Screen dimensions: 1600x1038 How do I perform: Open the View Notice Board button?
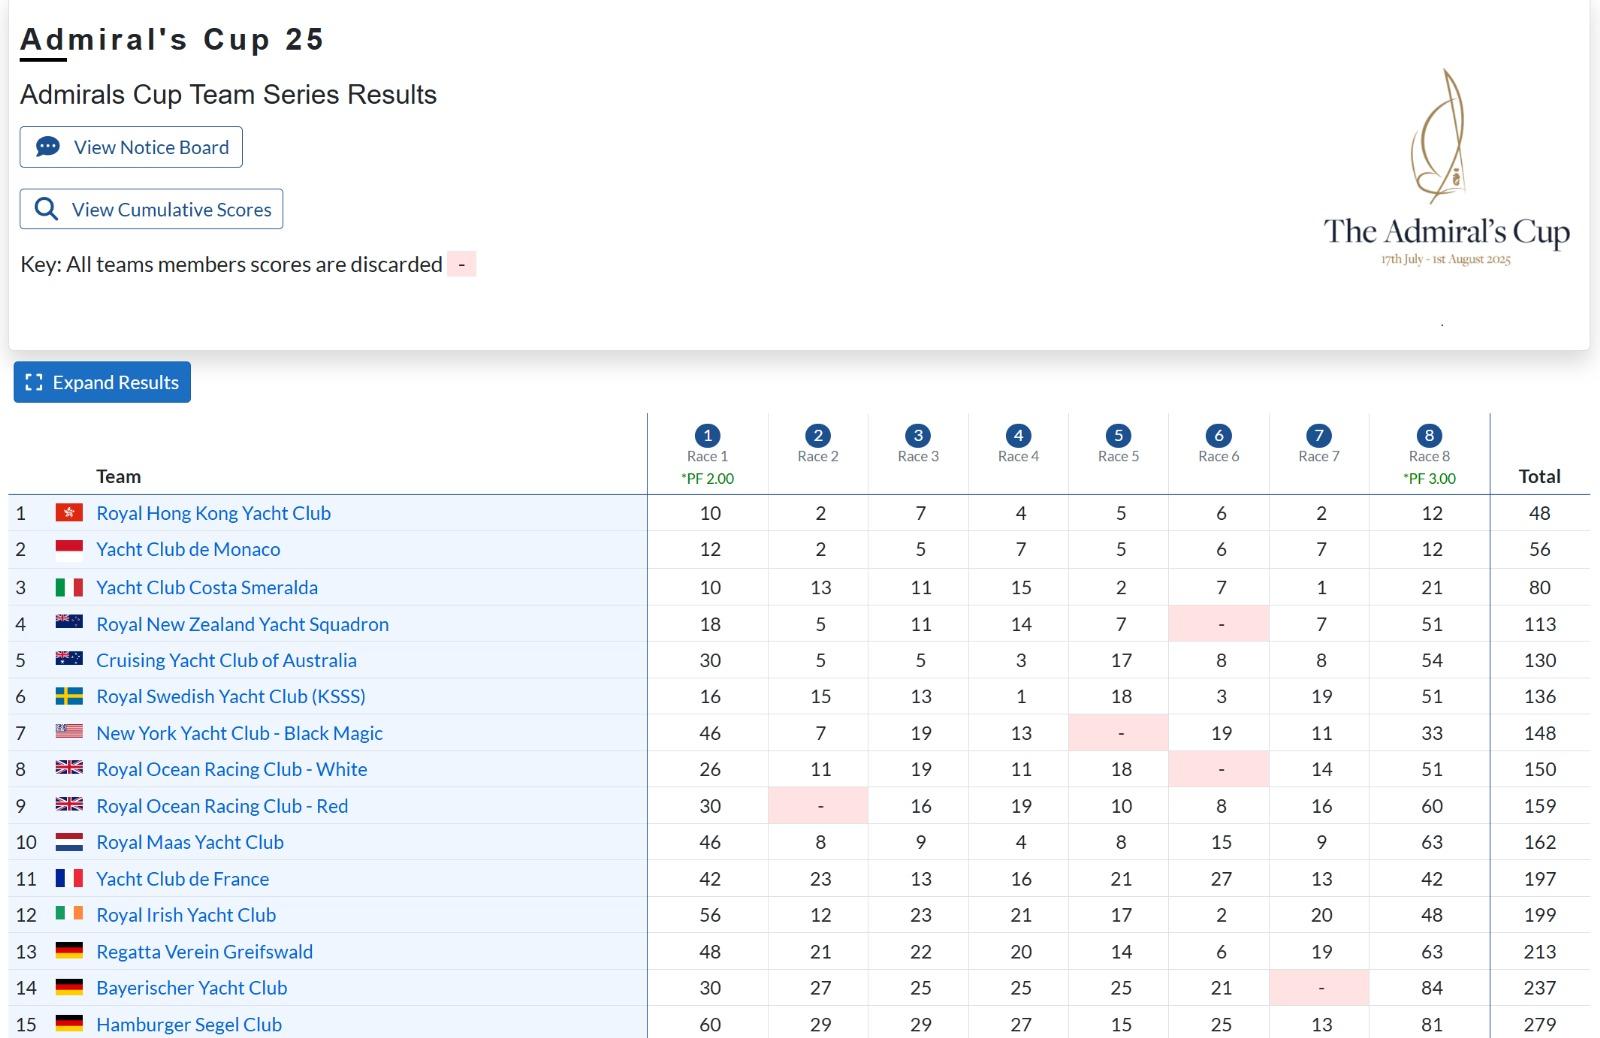click(x=131, y=147)
